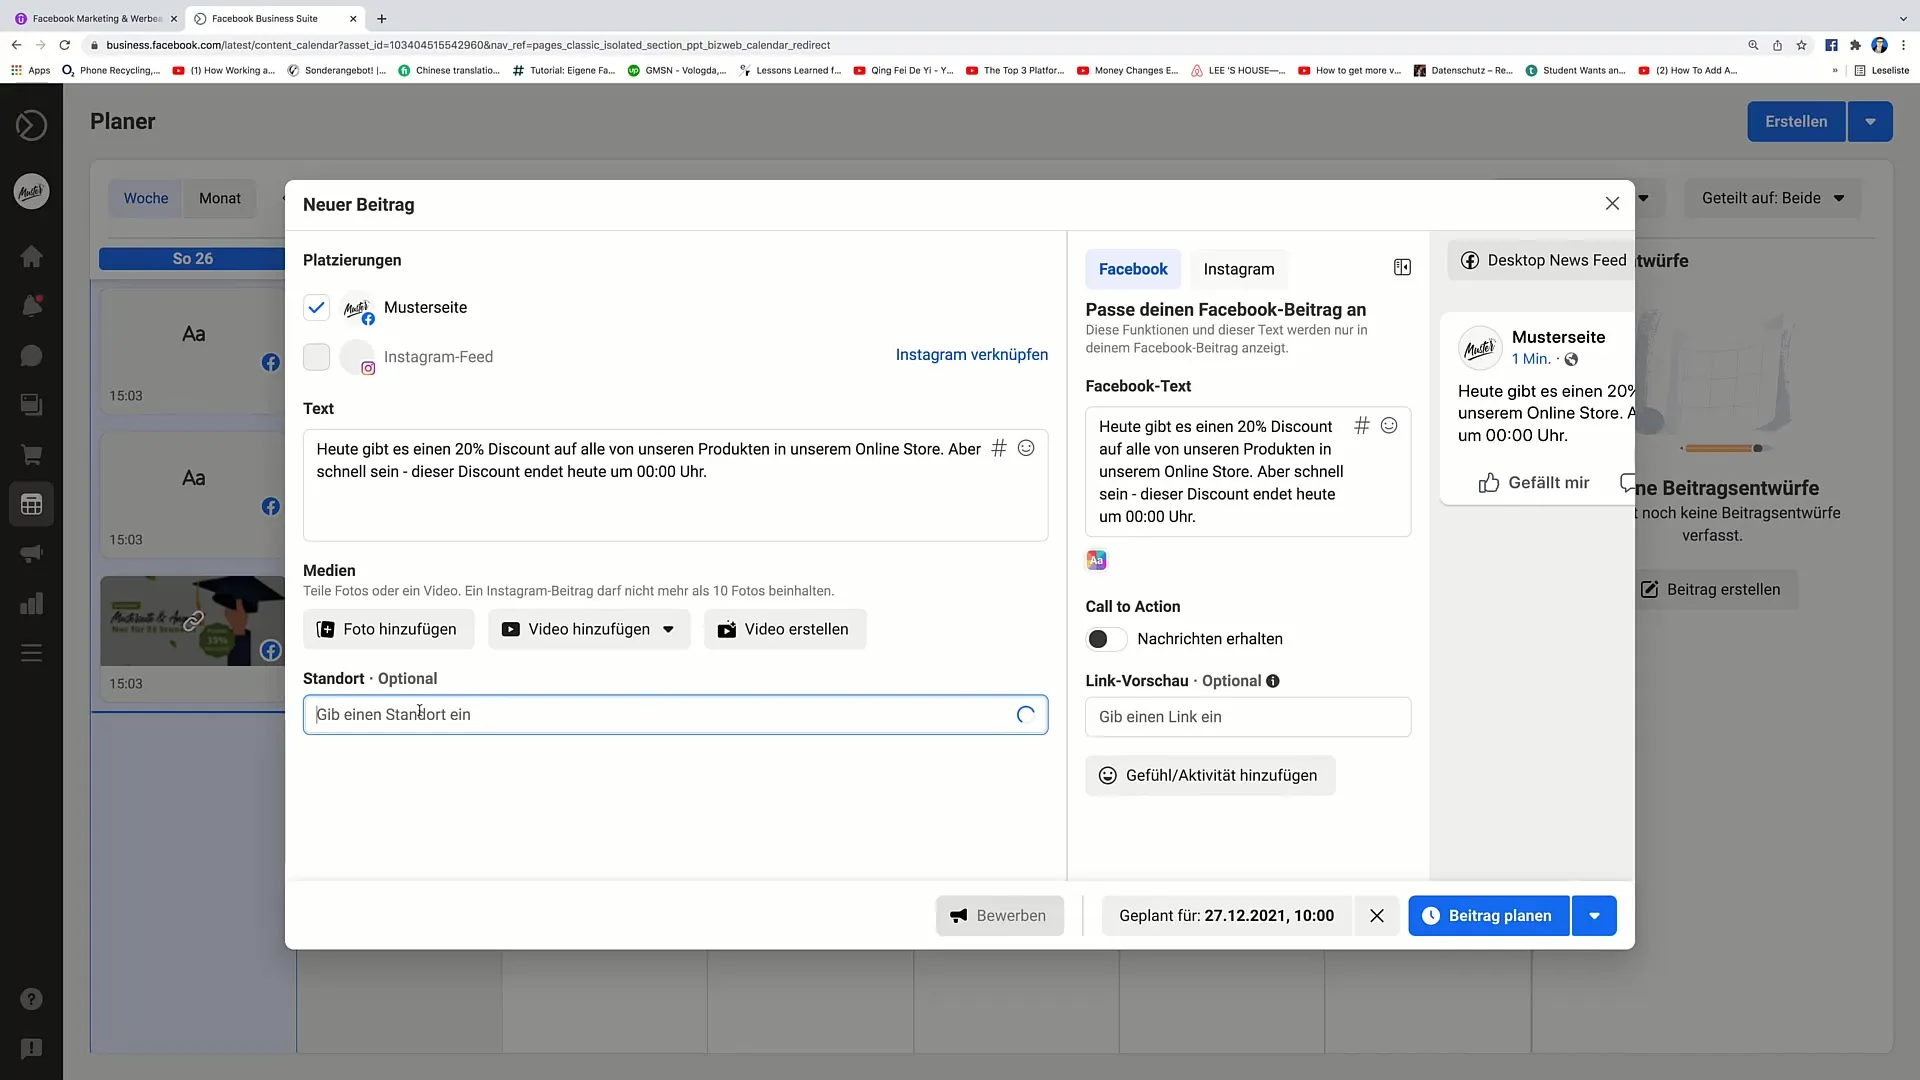
Task: Toggle the Nachrichten erhalten call-to-action switch
Action: (1102, 640)
